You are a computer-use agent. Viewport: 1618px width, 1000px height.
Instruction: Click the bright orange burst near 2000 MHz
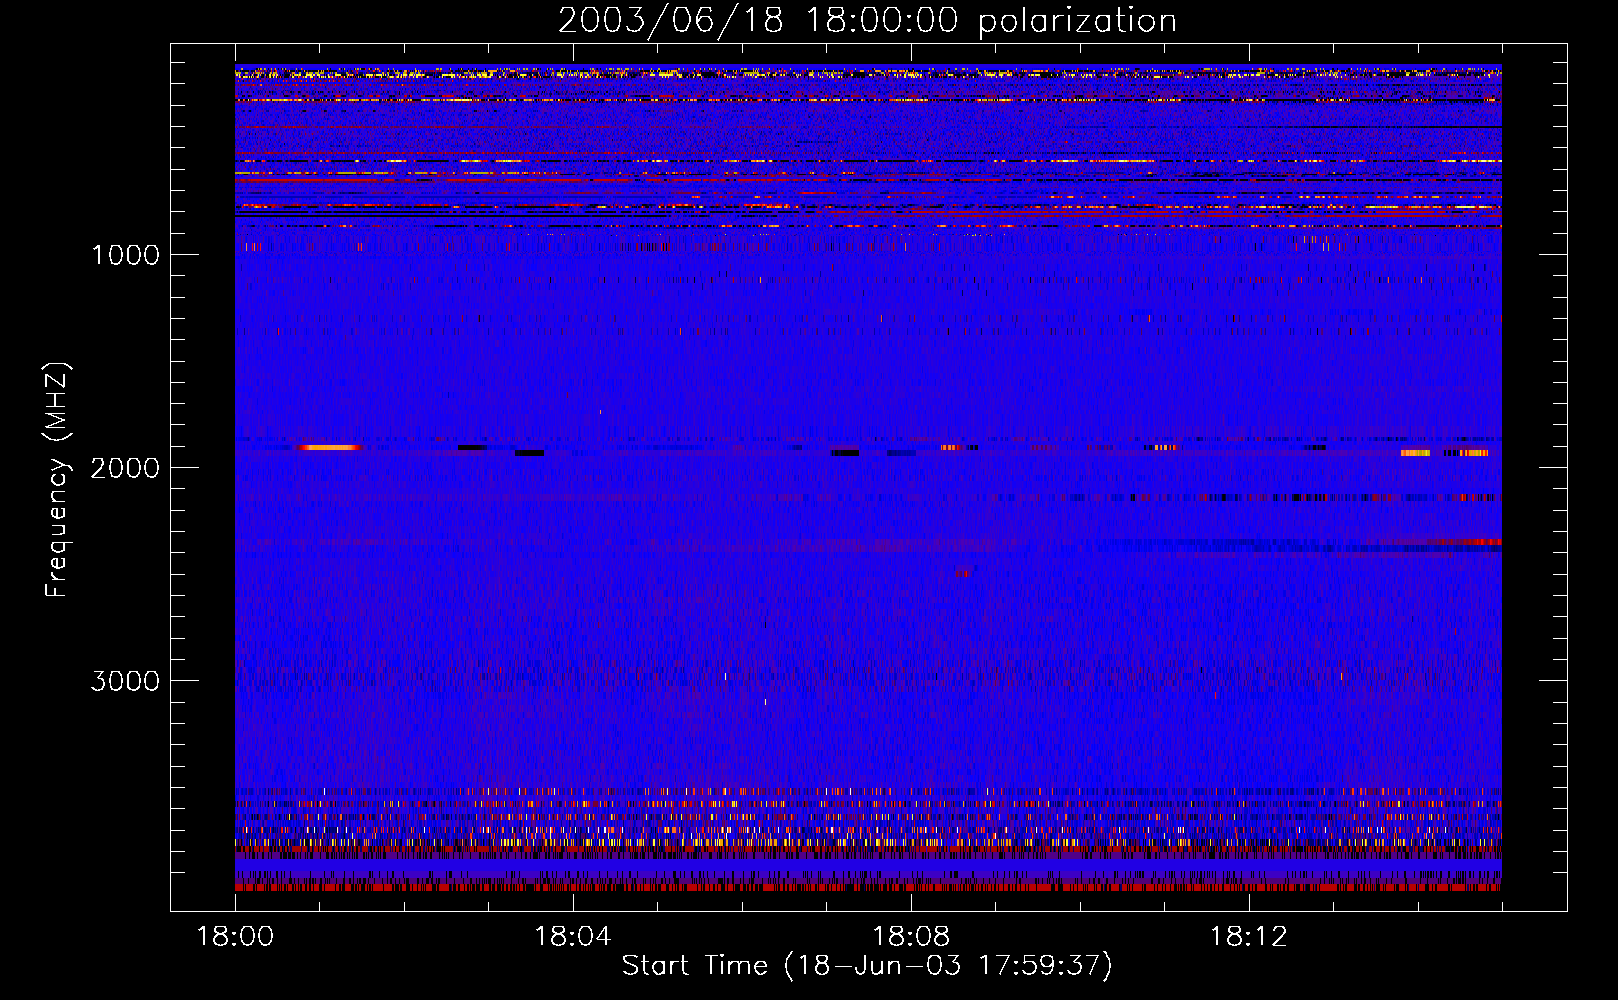(x=330, y=447)
